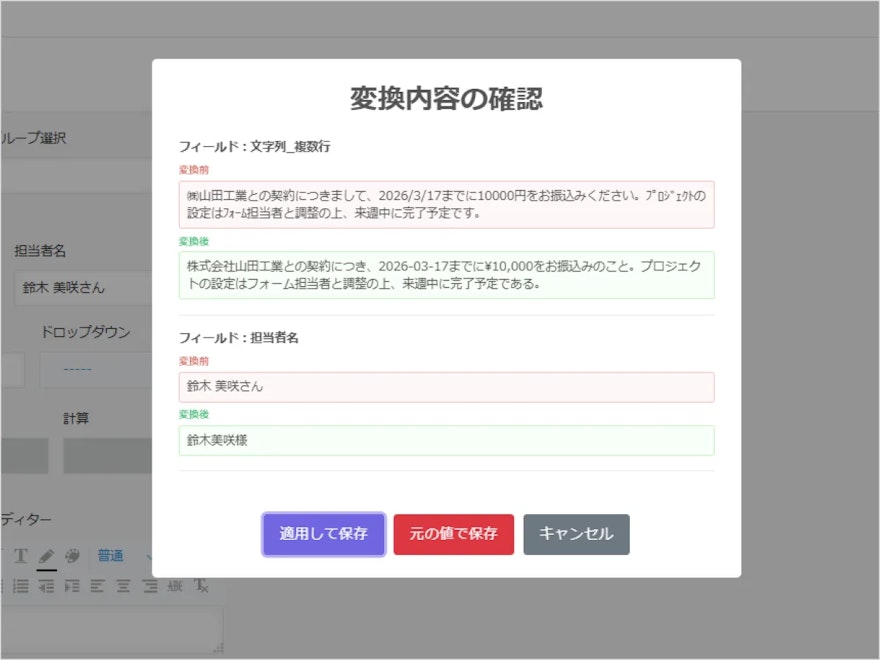
Task: Toggle strikethrough with the ABC icon
Action: (176, 586)
